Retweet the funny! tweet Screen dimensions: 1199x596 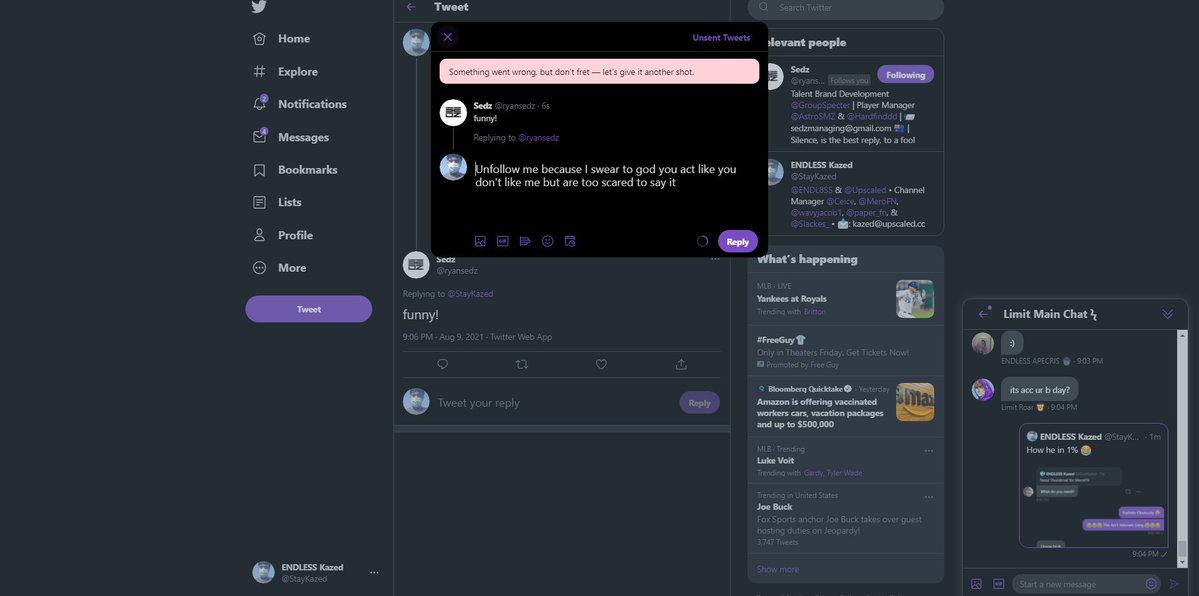click(x=521, y=364)
